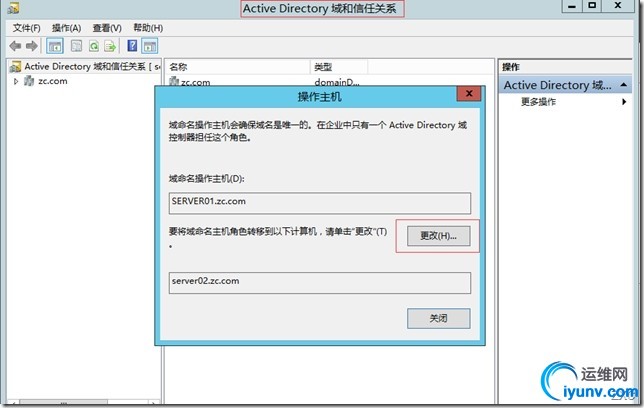Click the 关闭 button in the dialog
Image resolution: width=644 pixels, height=408 pixels.
tap(439, 318)
